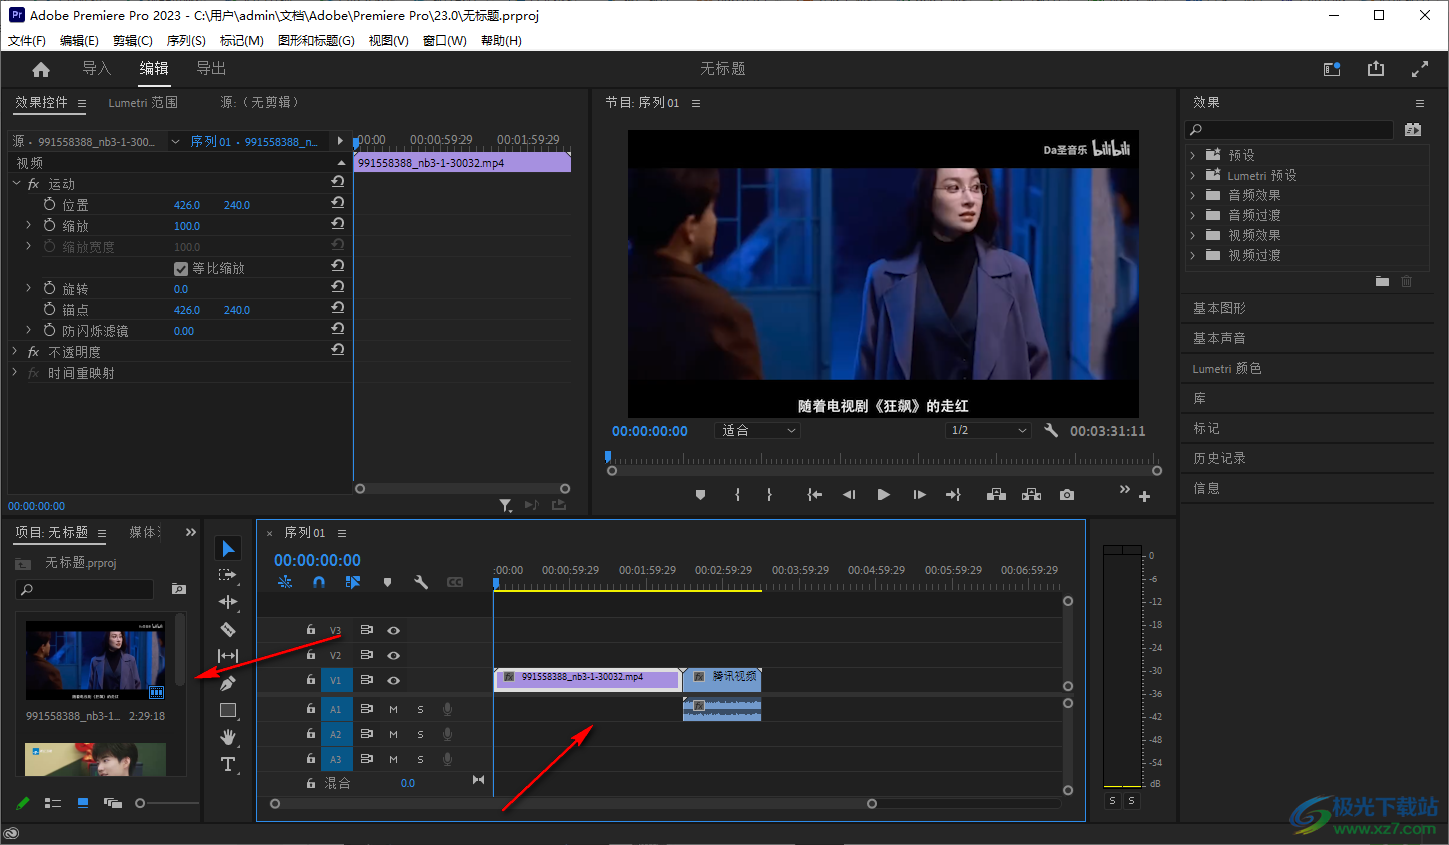
Task: Expand the 预设 effects folder
Action: point(1193,155)
